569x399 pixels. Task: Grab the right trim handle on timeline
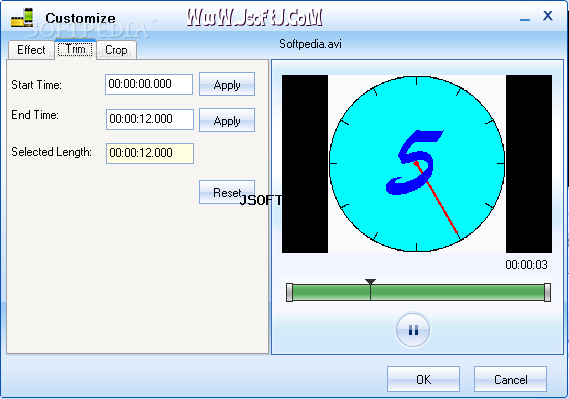tap(547, 292)
